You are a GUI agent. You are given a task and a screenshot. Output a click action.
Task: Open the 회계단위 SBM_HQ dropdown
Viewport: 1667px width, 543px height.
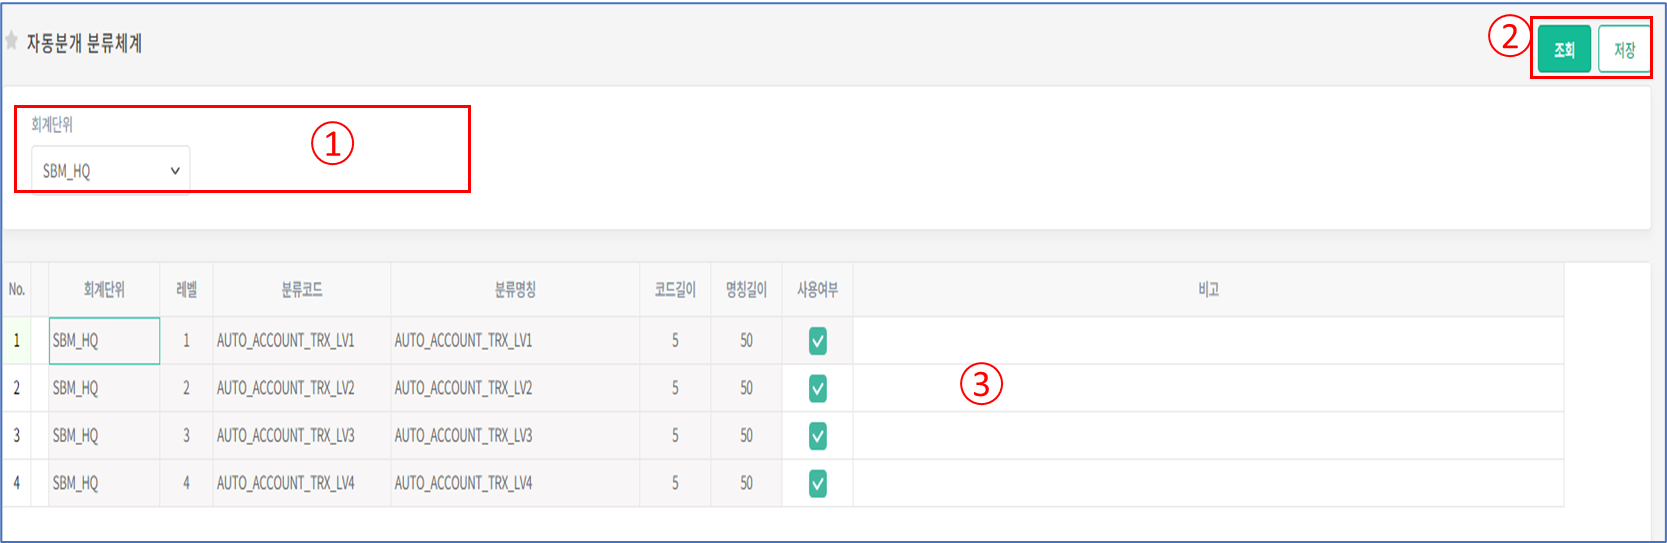(110, 171)
